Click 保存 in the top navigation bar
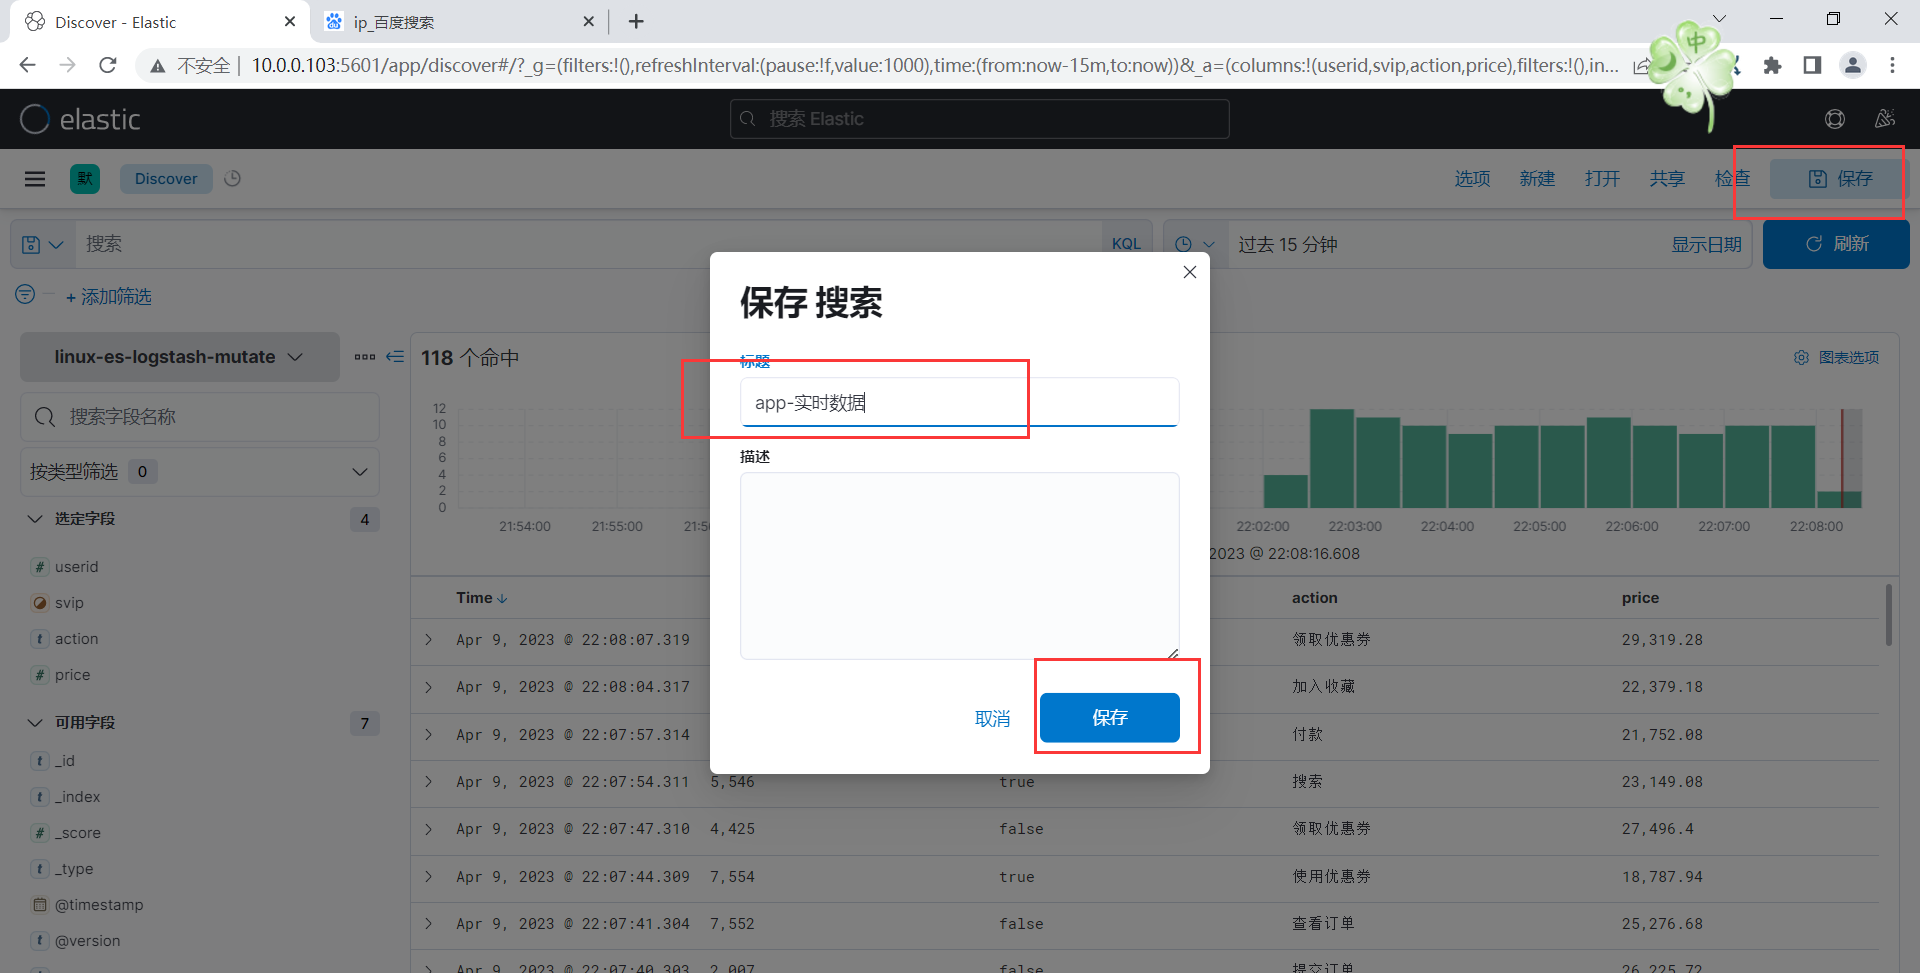Screen dimensions: 1920x973 tap(1840, 178)
